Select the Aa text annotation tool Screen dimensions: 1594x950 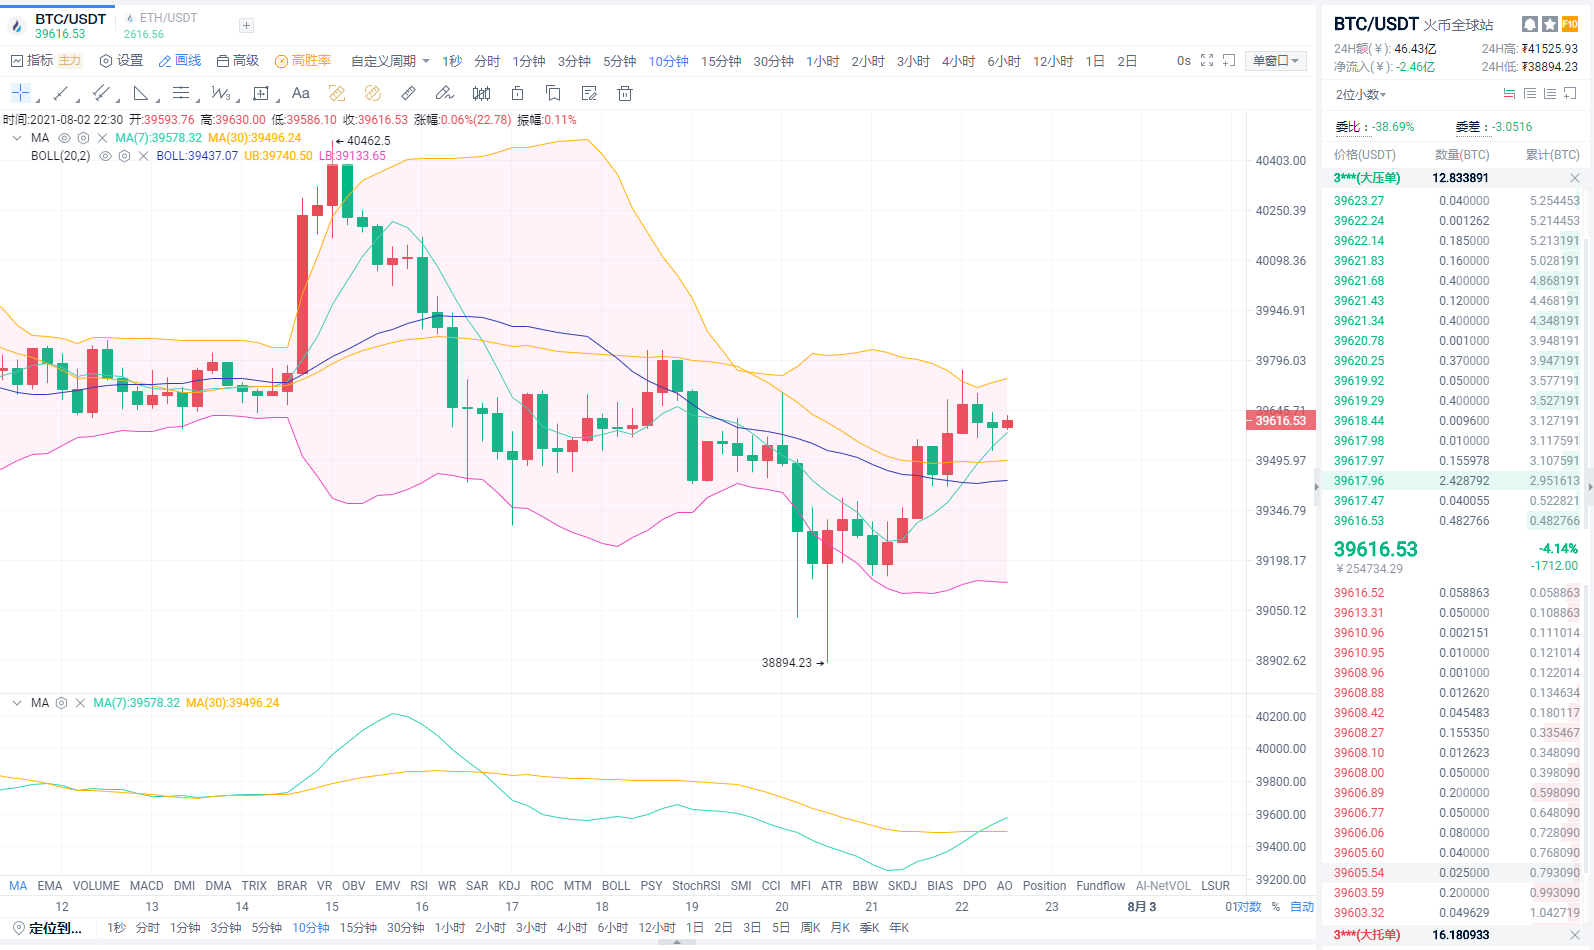(300, 93)
